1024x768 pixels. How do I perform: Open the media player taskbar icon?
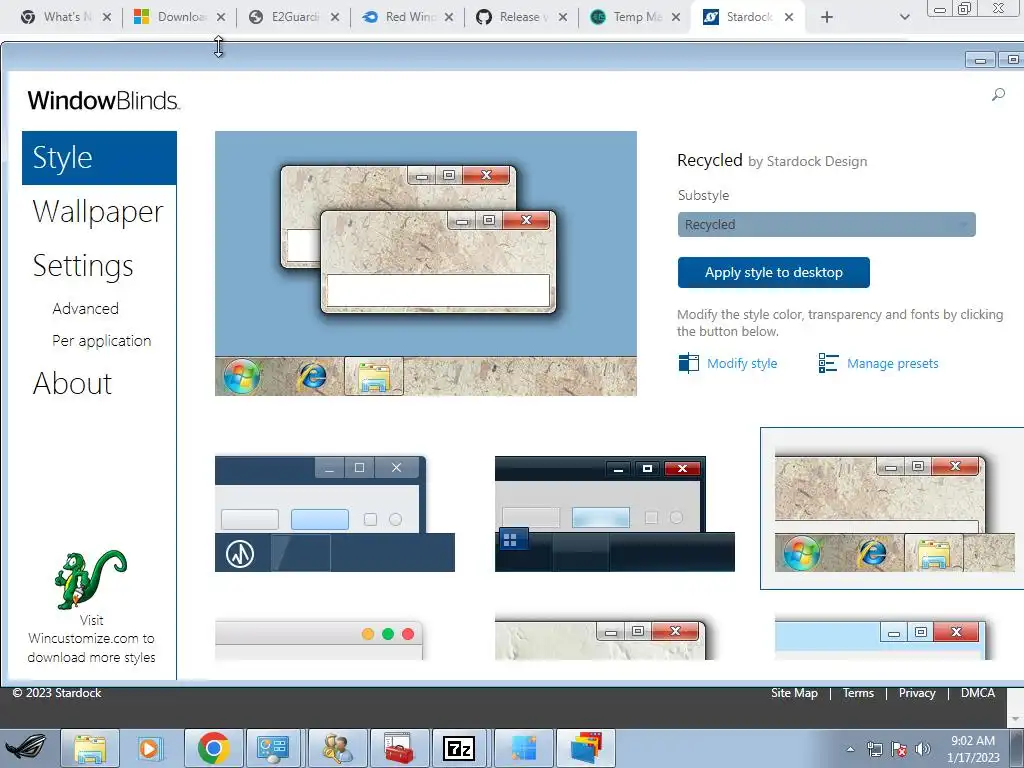150,748
